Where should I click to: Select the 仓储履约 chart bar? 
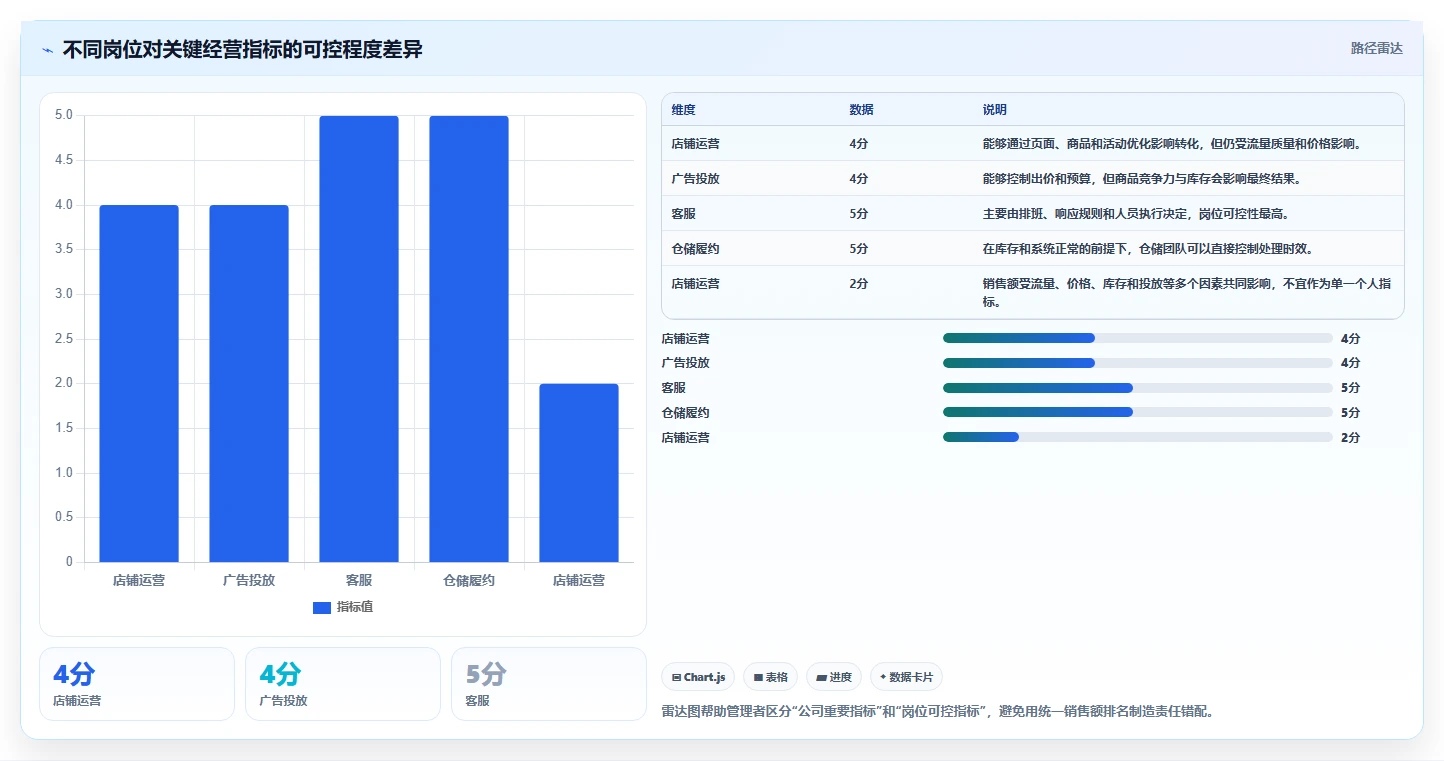point(469,339)
